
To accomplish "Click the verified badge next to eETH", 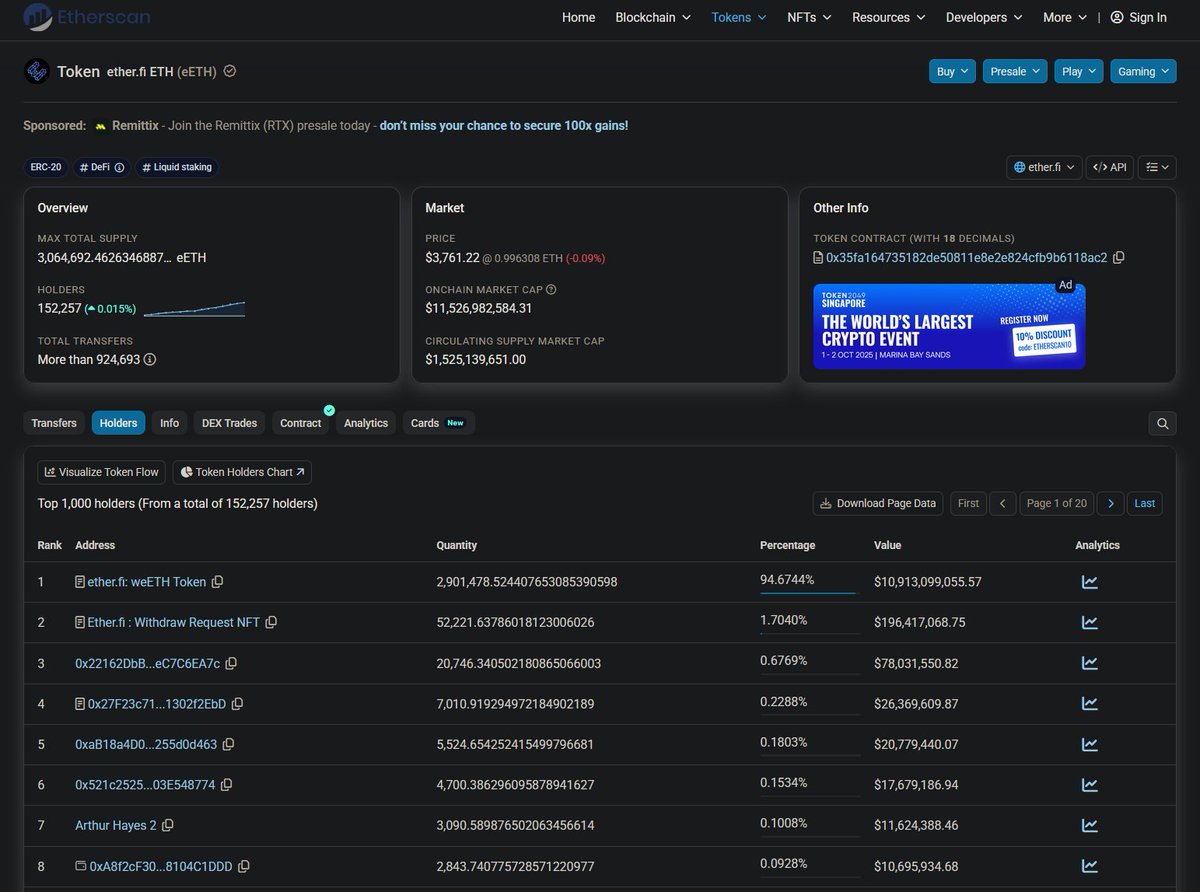I will (x=230, y=71).
